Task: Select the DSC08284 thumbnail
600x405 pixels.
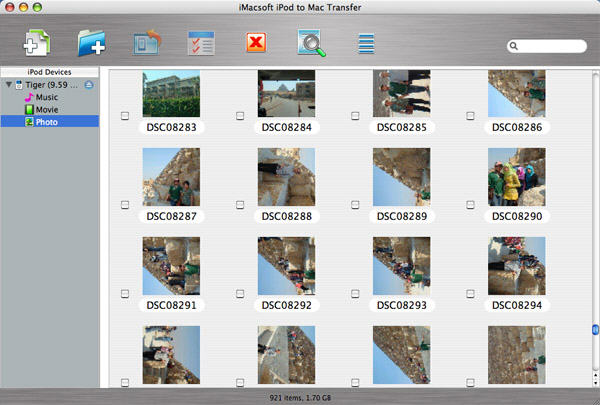Action: pos(287,93)
